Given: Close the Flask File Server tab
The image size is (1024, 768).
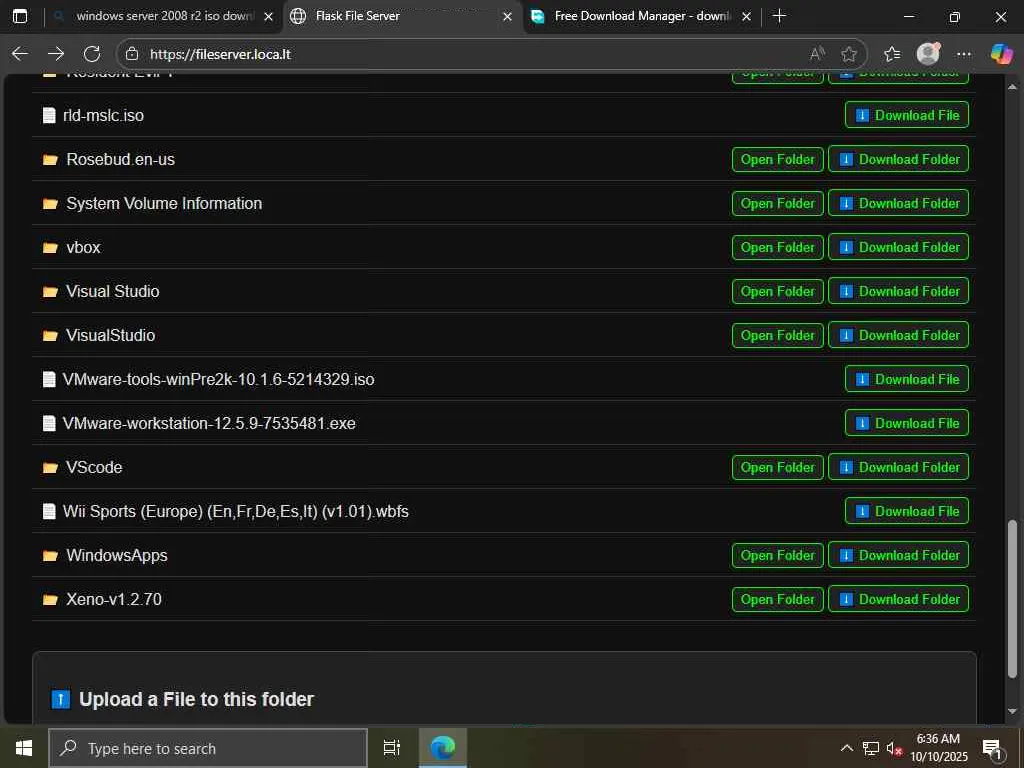Looking at the screenshot, I should [507, 16].
